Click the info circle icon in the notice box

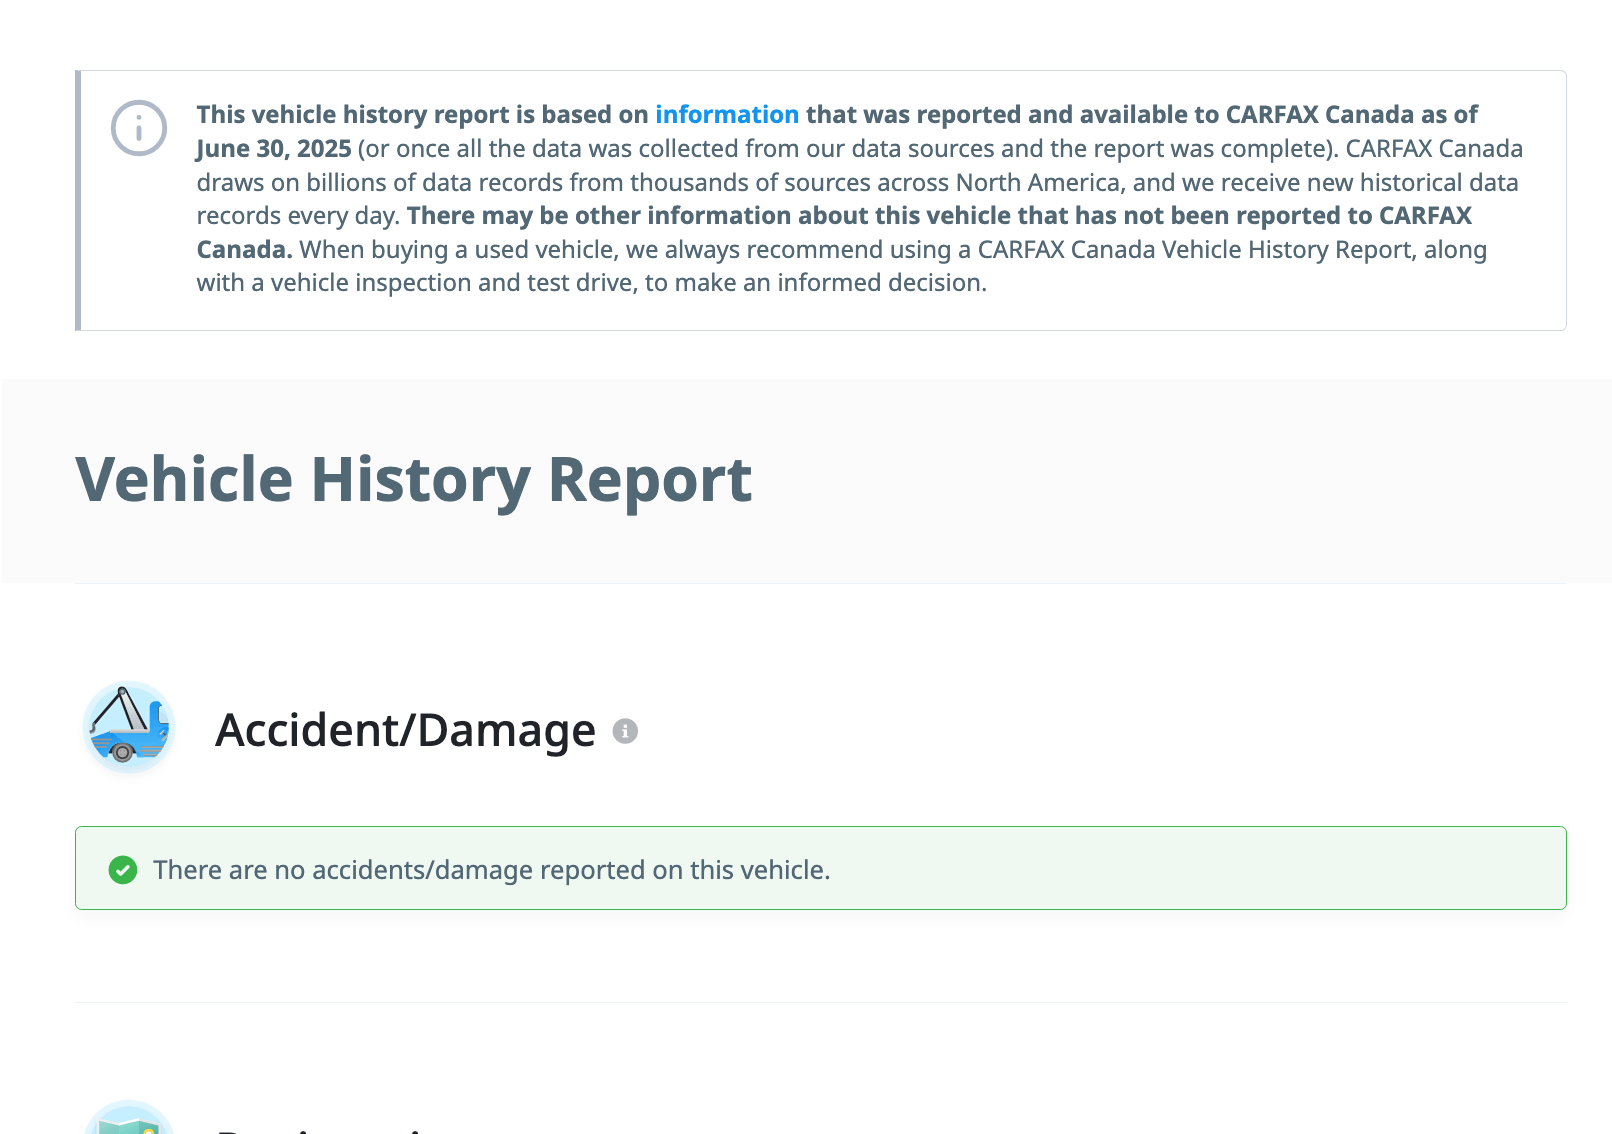(x=139, y=128)
